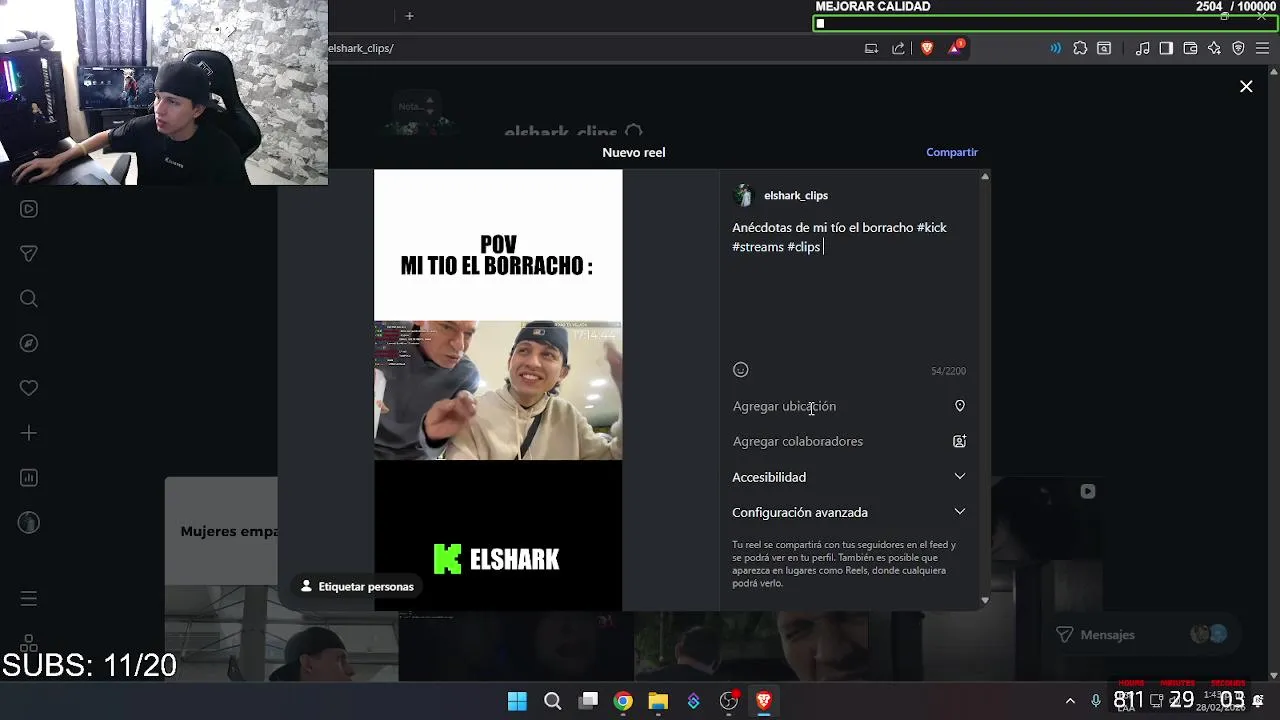Click the add collaborators person icon
This screenshot has width=1280, height=720.
pyautogui.click(x=960, y=441)
